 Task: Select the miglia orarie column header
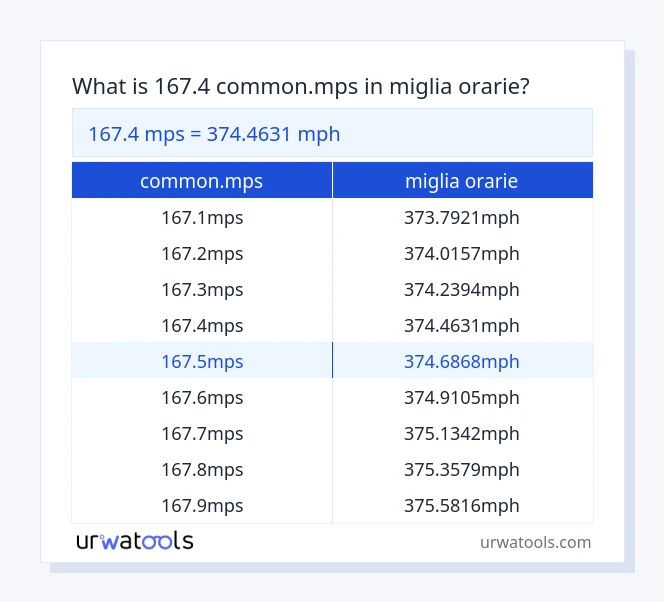point(462,181)
